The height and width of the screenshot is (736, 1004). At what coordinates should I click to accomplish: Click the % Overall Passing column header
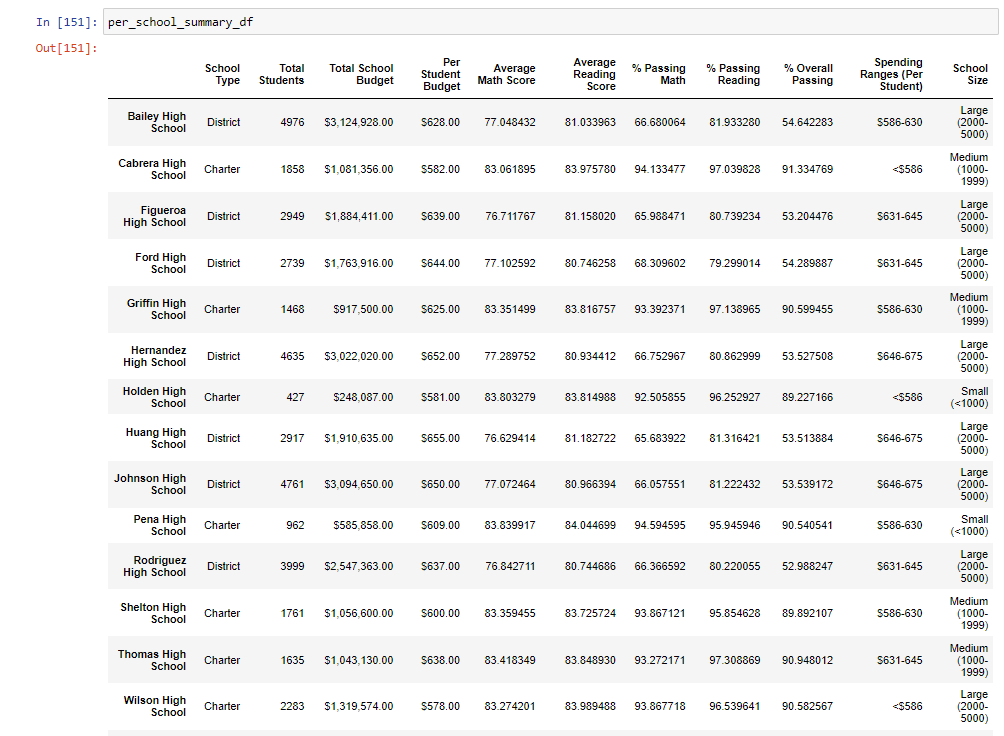[x=809, y=74]
